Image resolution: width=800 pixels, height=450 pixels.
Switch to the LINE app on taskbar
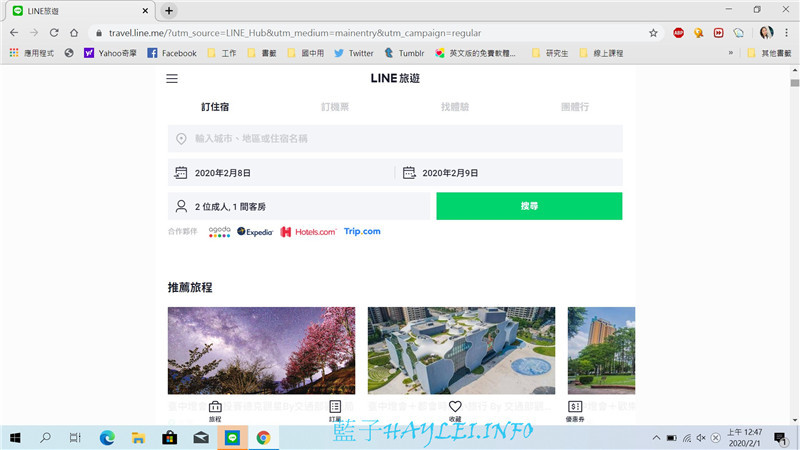click(x=233, y=438)
